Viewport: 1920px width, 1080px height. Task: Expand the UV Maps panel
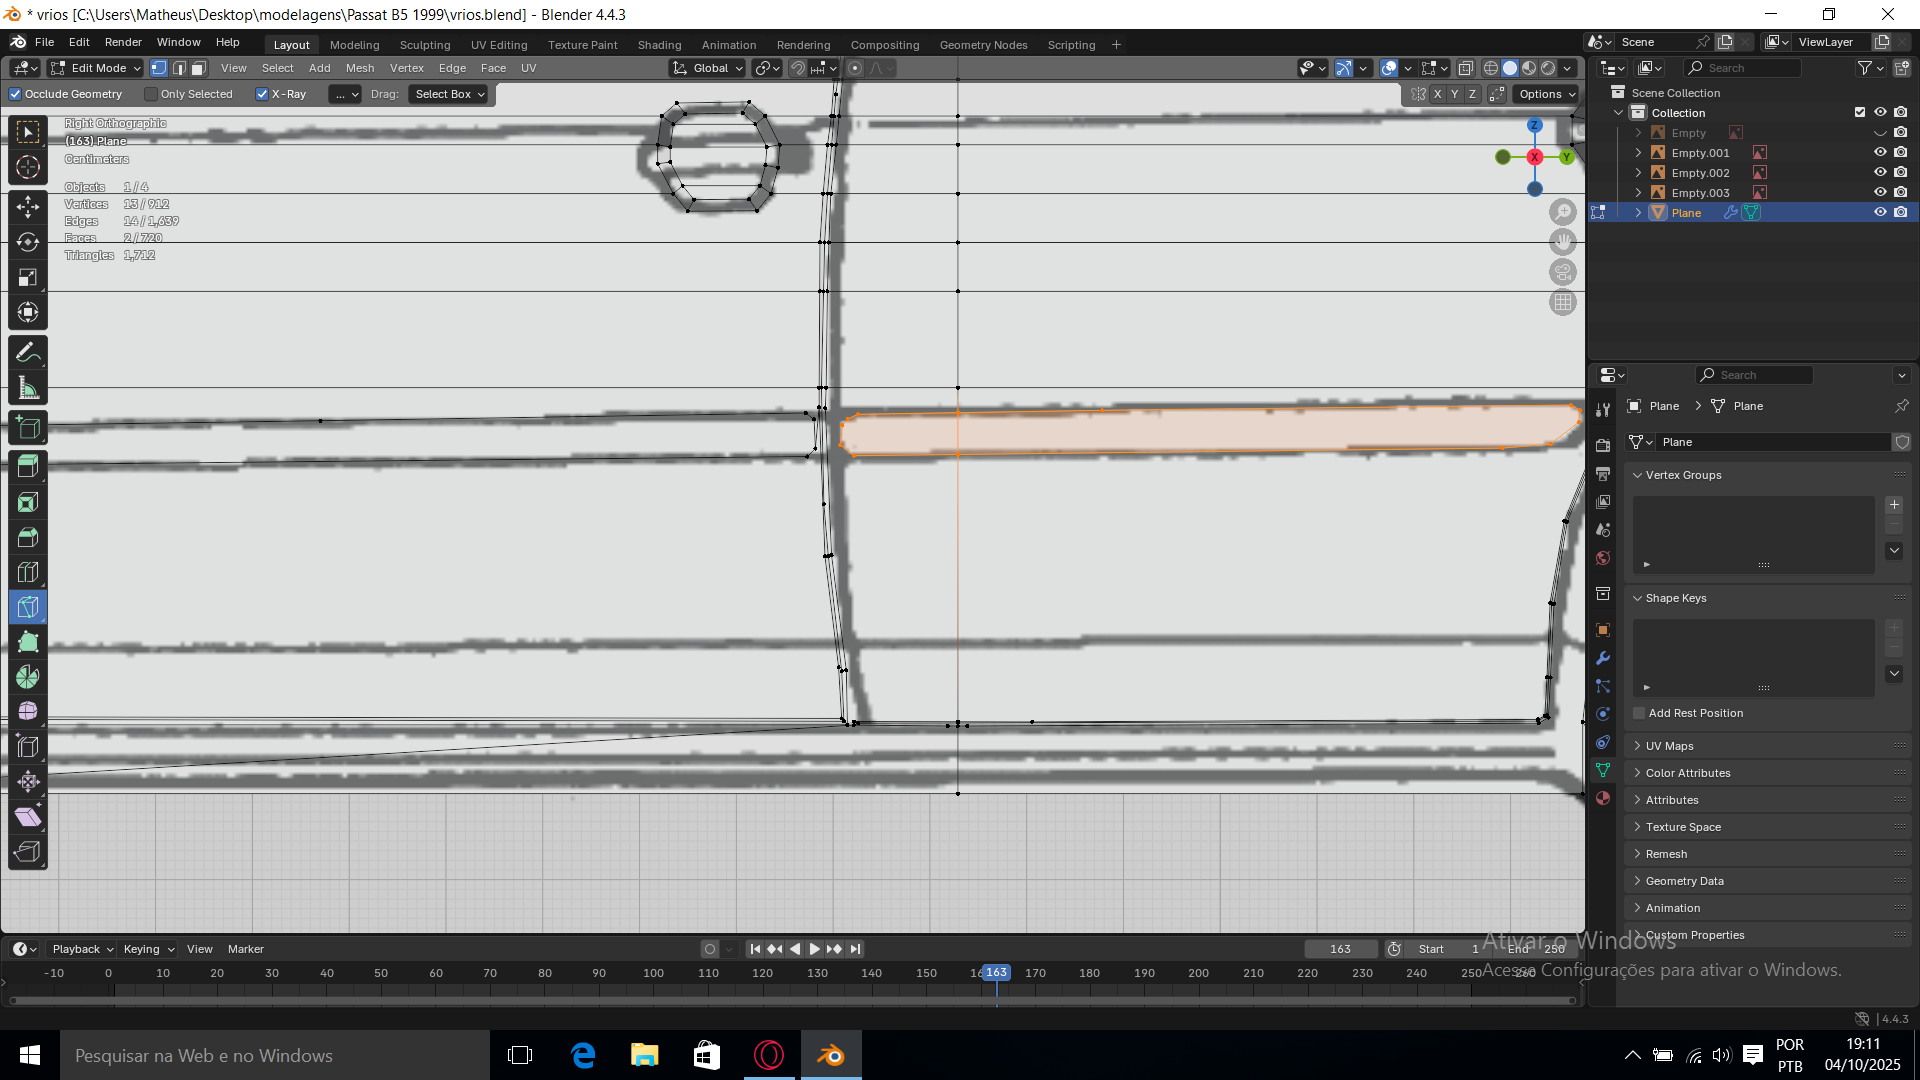(1669, 746)
